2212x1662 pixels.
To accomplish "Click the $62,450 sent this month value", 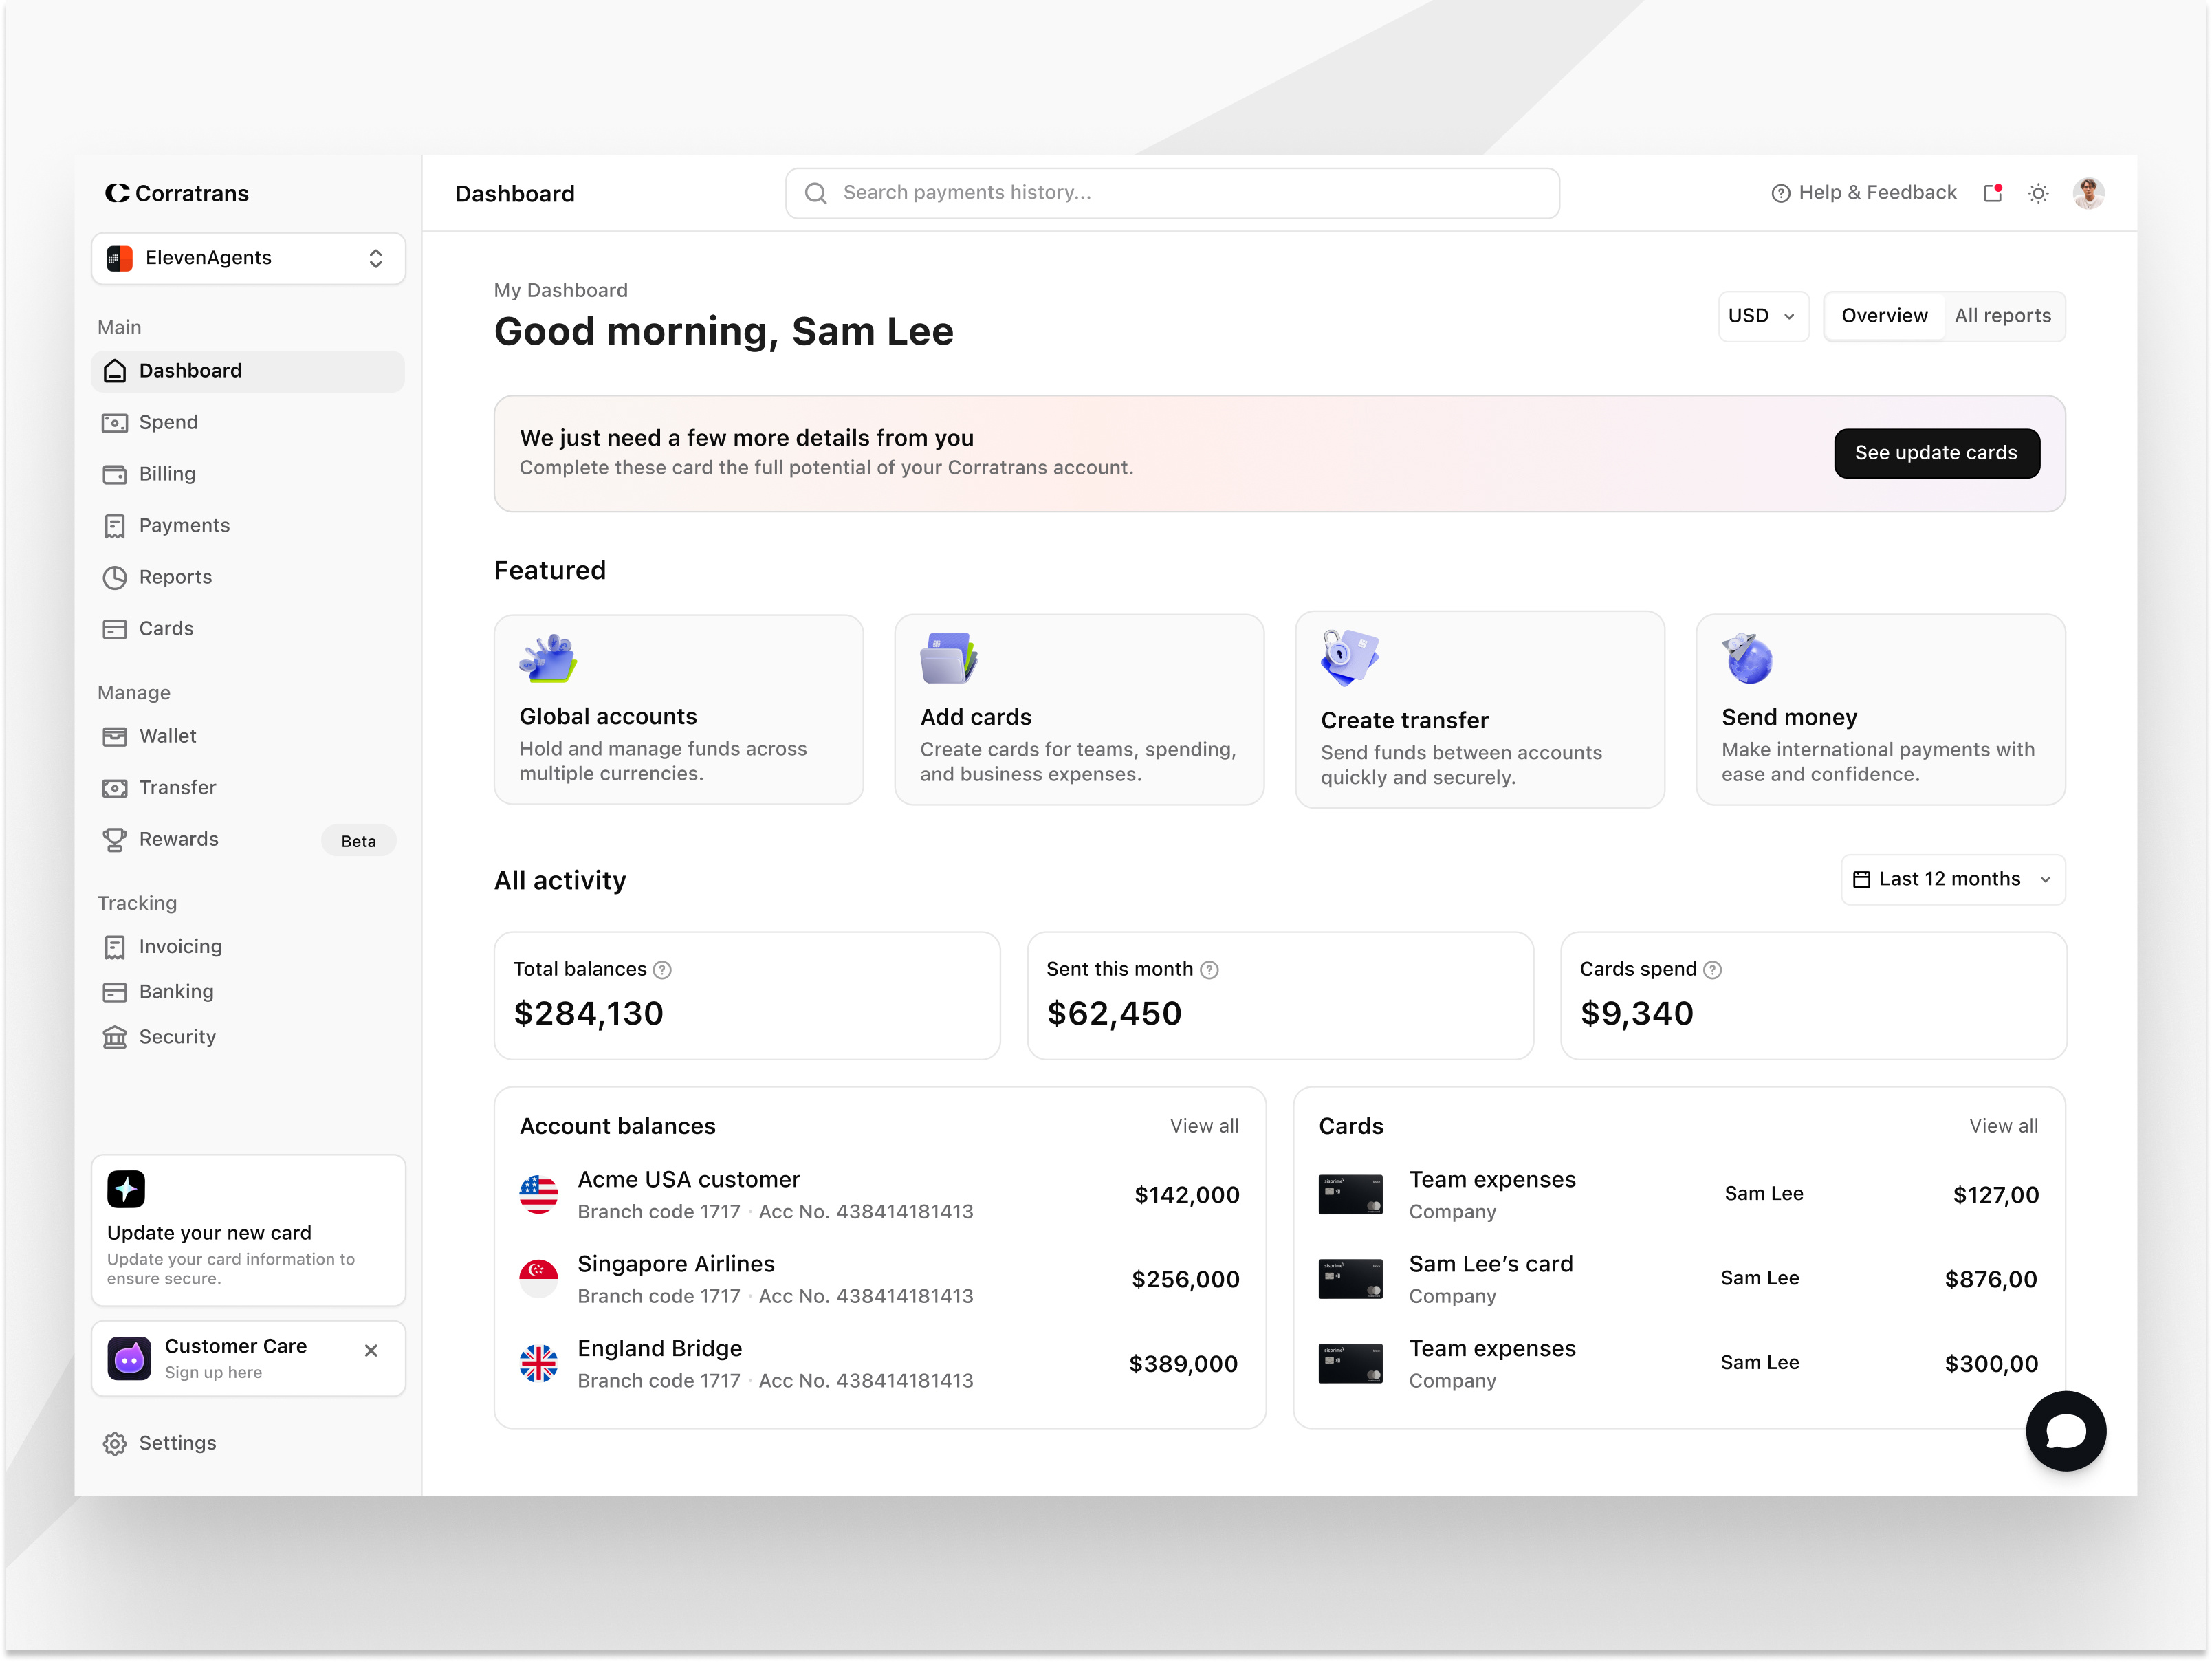I will (1114, 1014).
